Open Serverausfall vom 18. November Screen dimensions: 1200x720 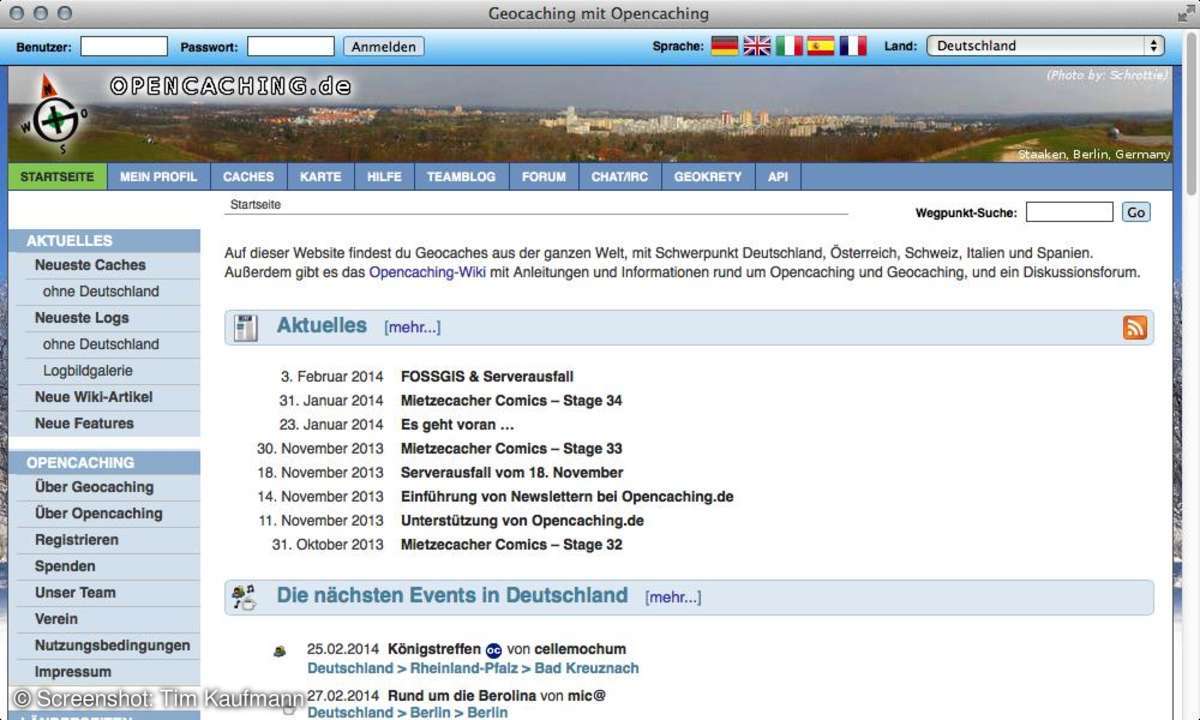[x=512, y=473]
